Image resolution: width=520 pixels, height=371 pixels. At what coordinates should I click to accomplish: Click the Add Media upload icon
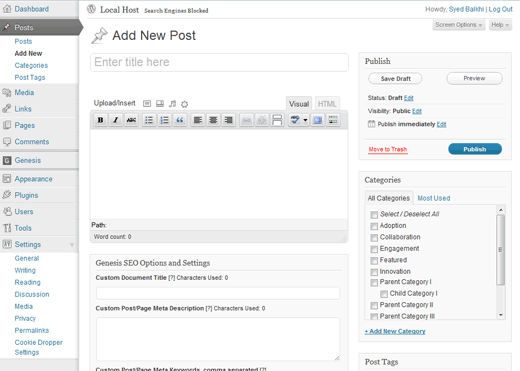(184, 104)
